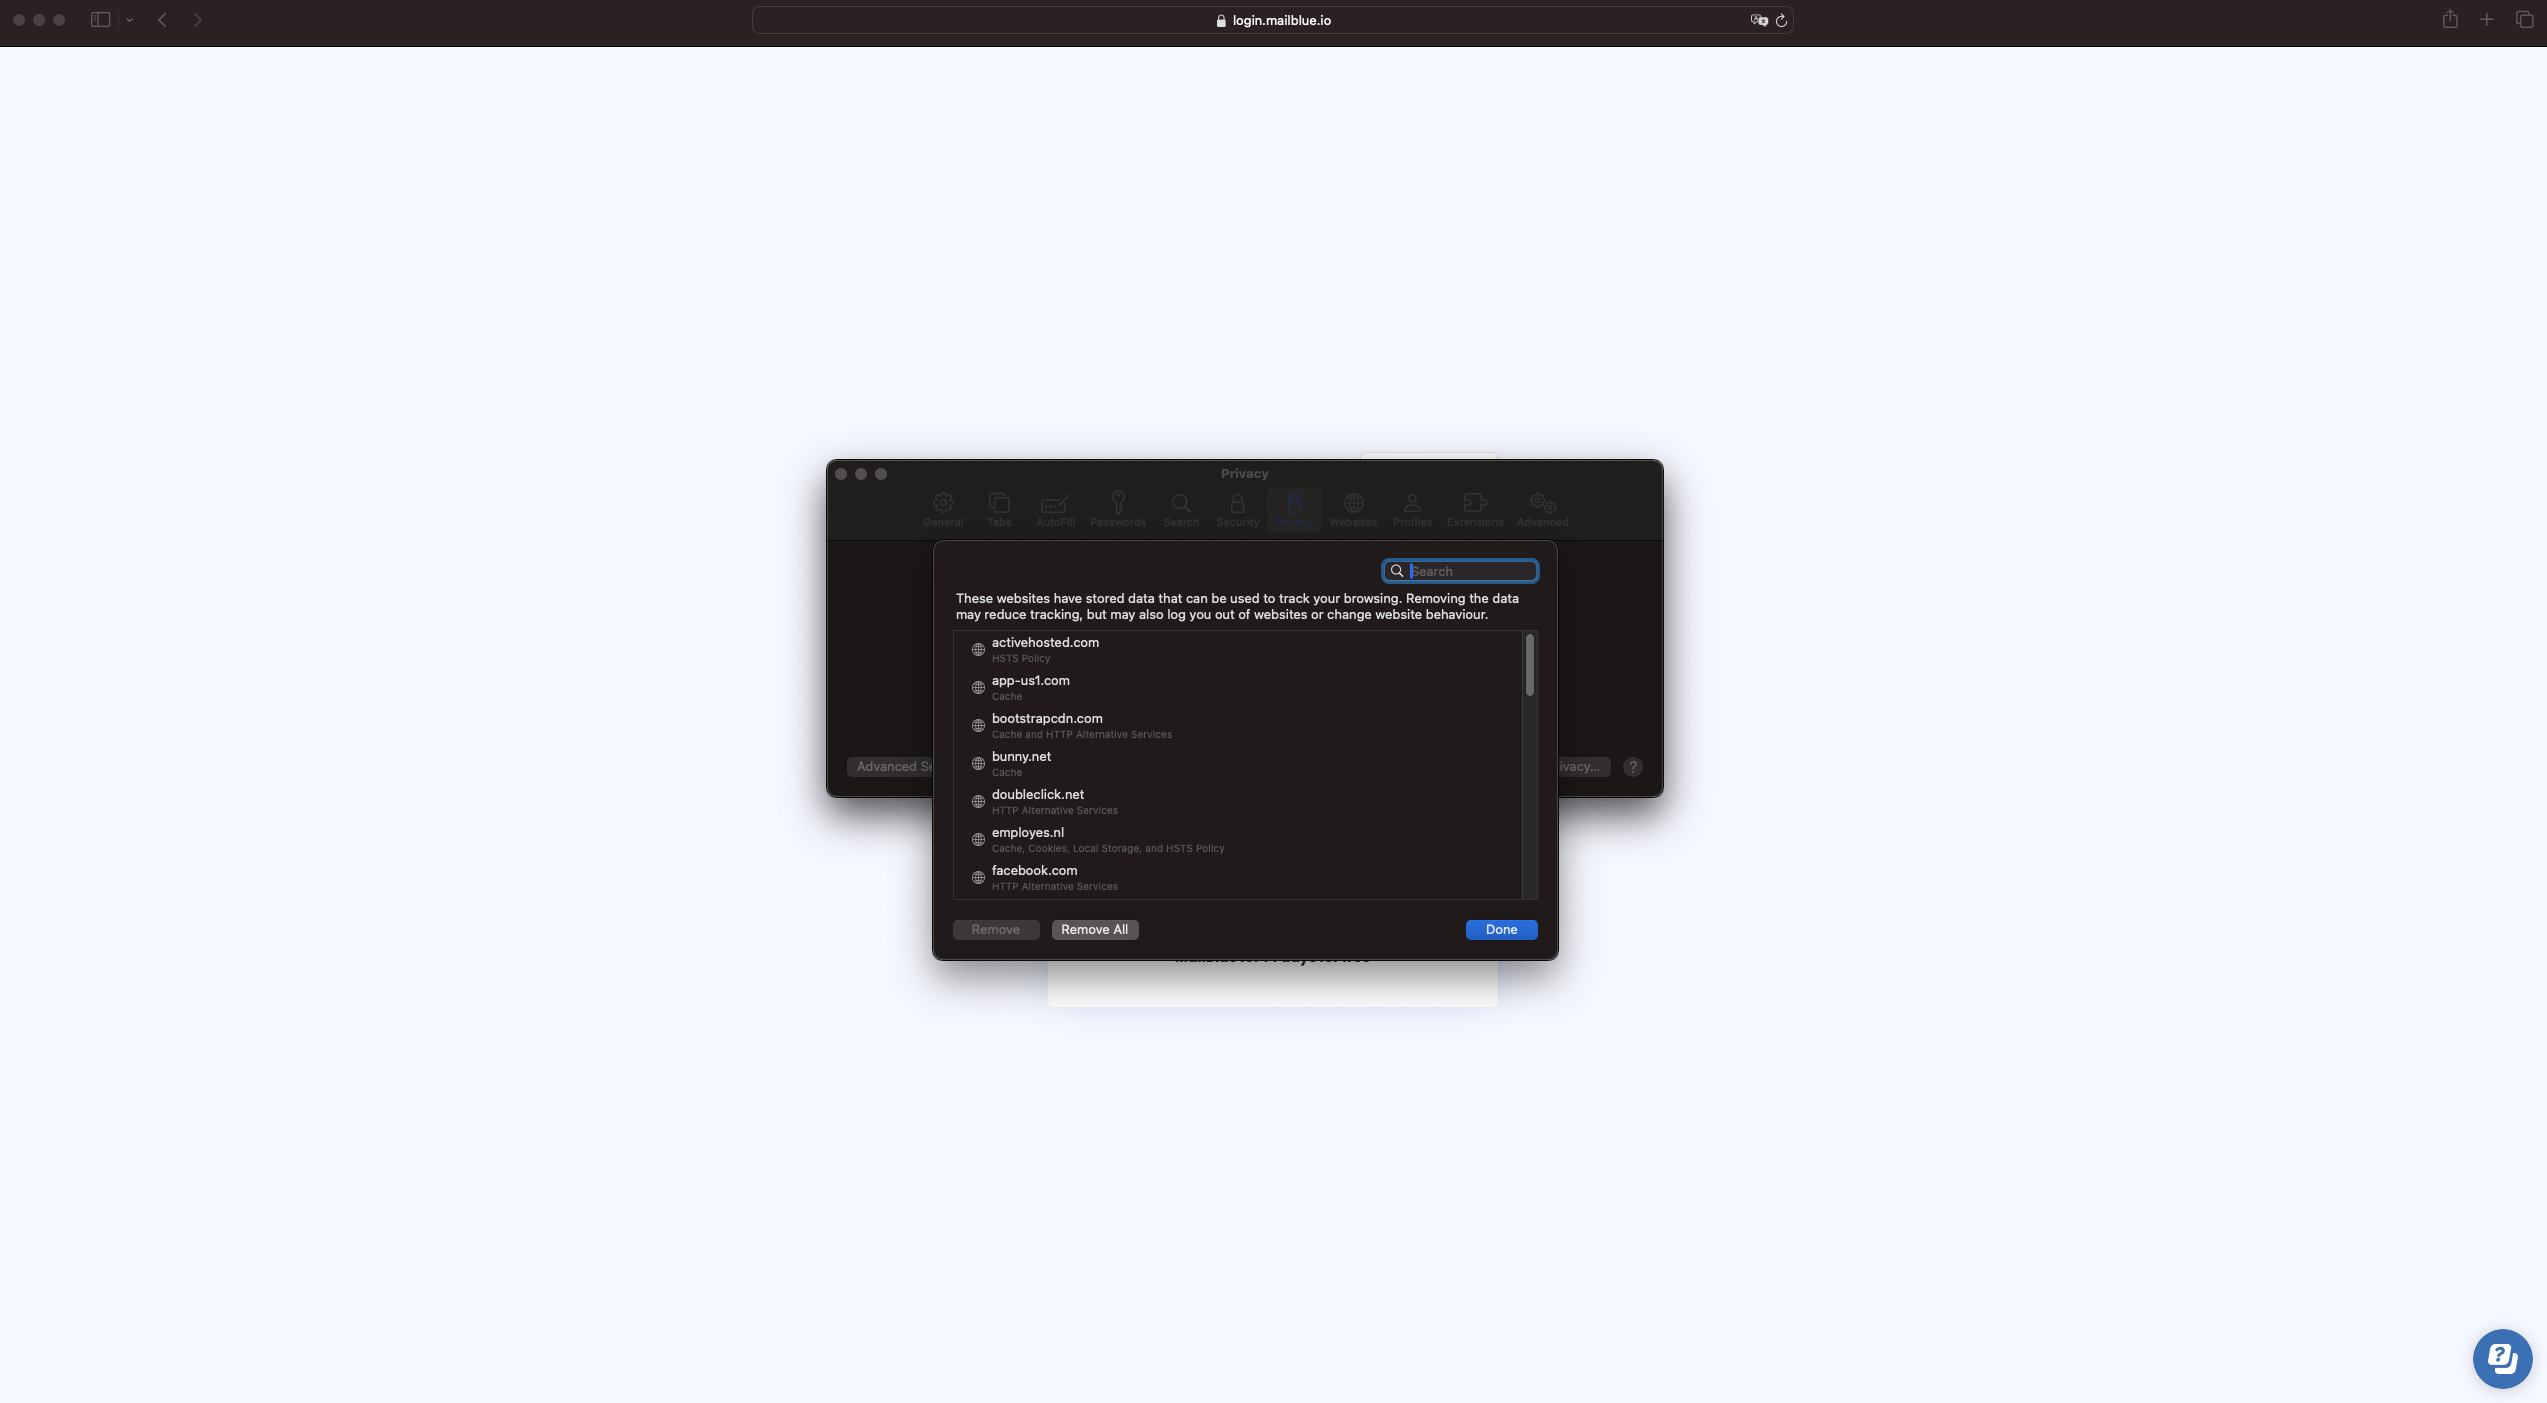
Task: Select facebook.com row
Action: pyautogui.click(x=1238, y=878)
